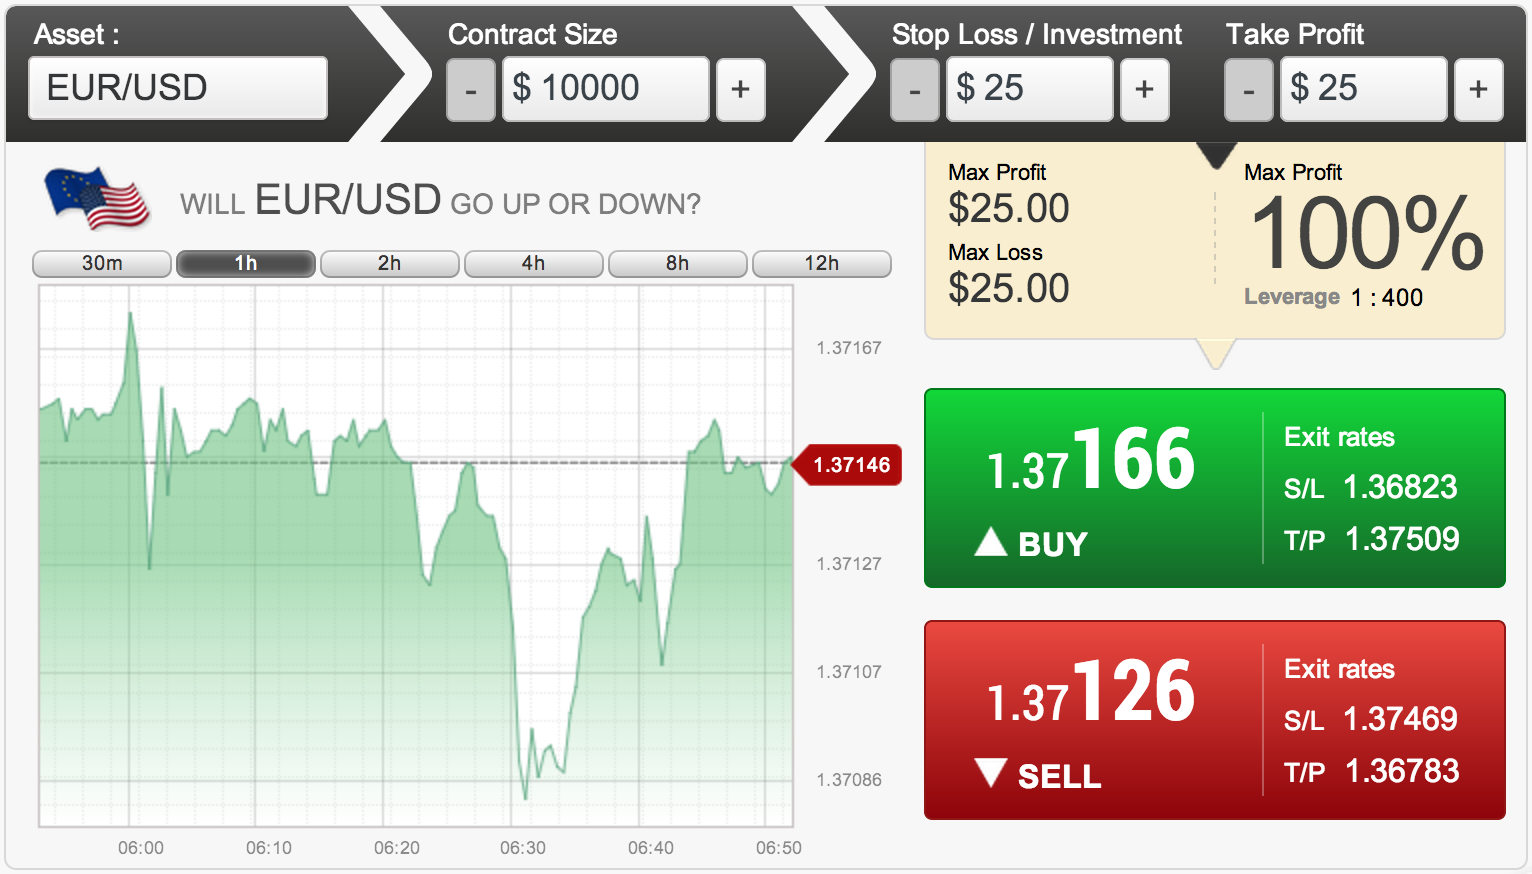The height and width of the screenshot is (874, 1532).
Task: Click the Contract Size input field
Action: [x=605, y=89]
